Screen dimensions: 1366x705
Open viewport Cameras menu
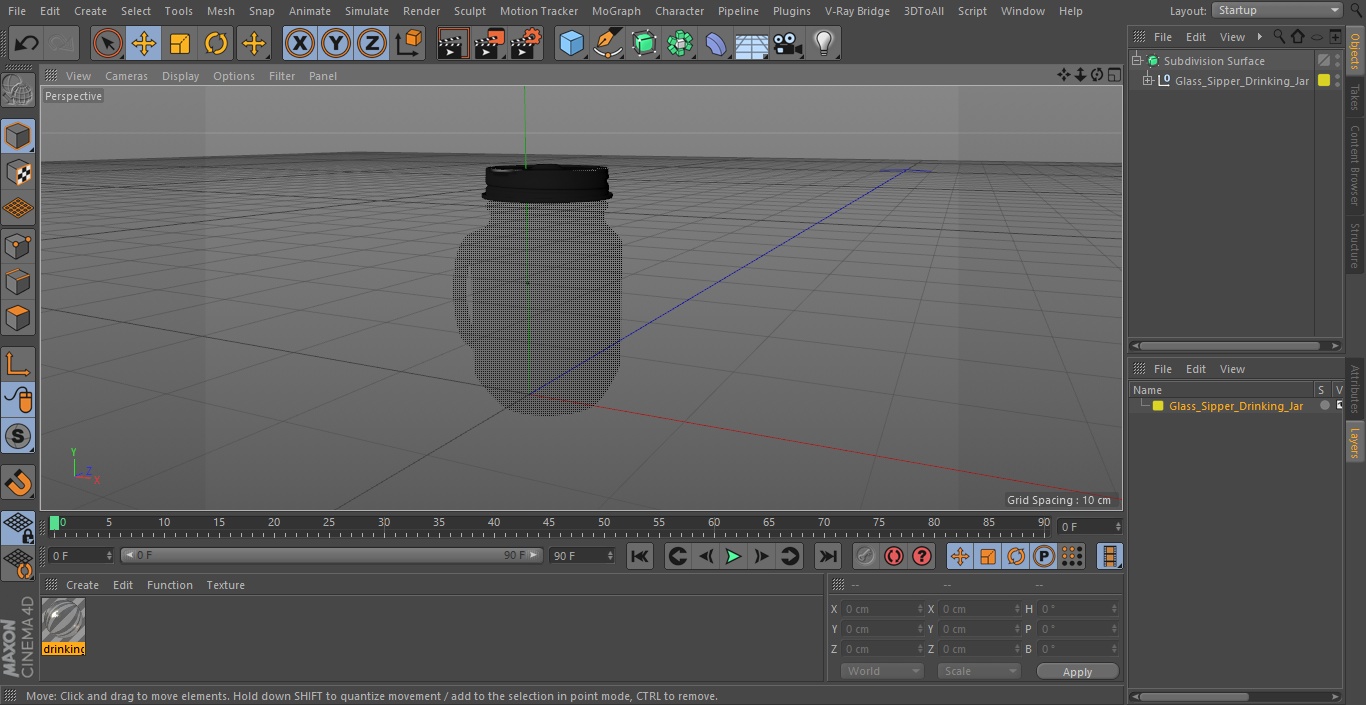126,76
